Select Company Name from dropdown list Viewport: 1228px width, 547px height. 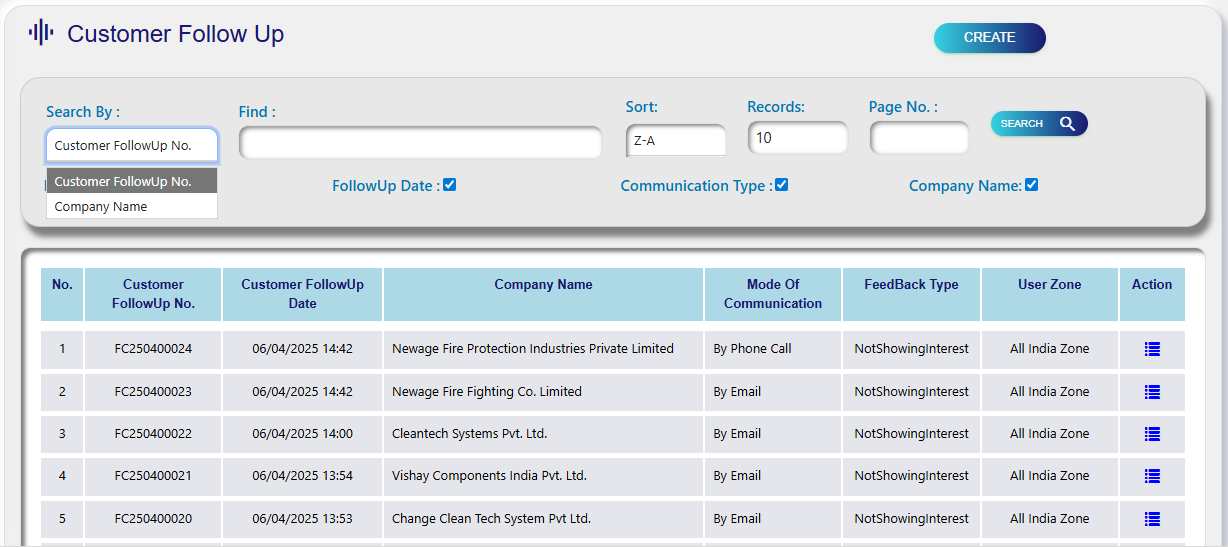[101, 207]
